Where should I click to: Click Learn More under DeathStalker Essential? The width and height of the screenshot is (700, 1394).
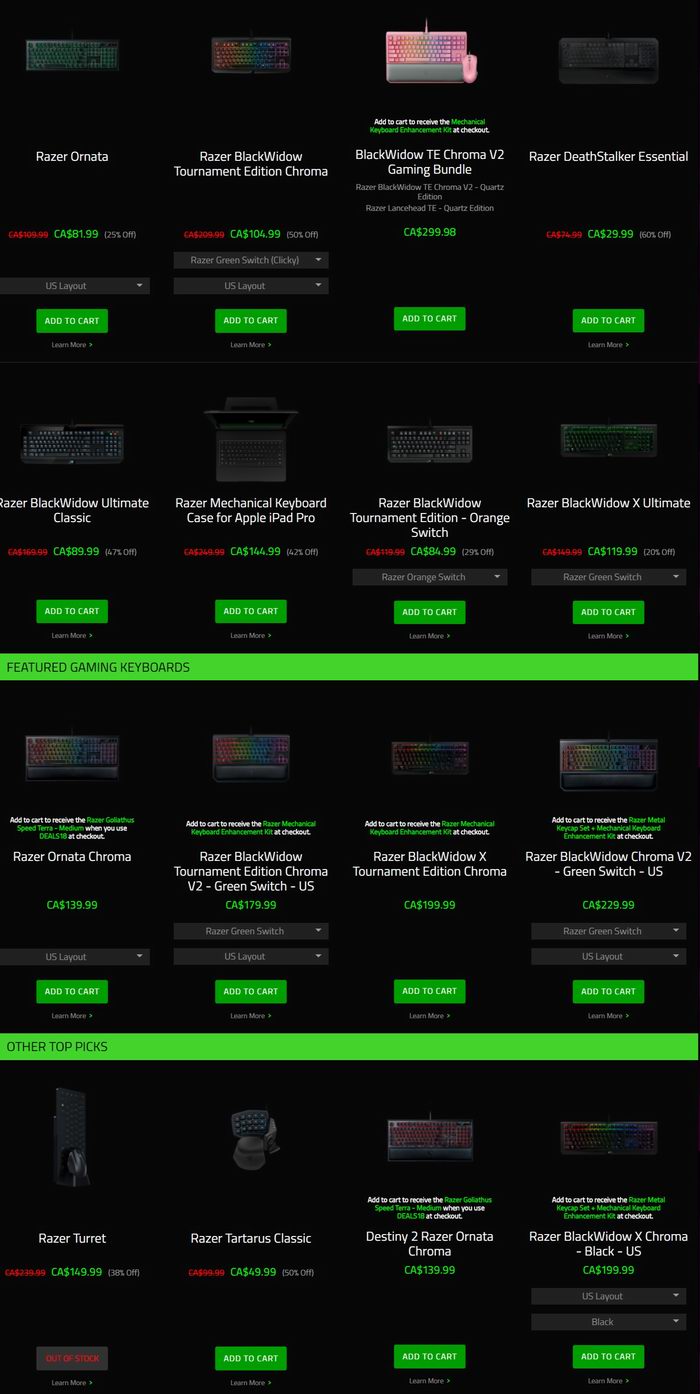[608, 345]
